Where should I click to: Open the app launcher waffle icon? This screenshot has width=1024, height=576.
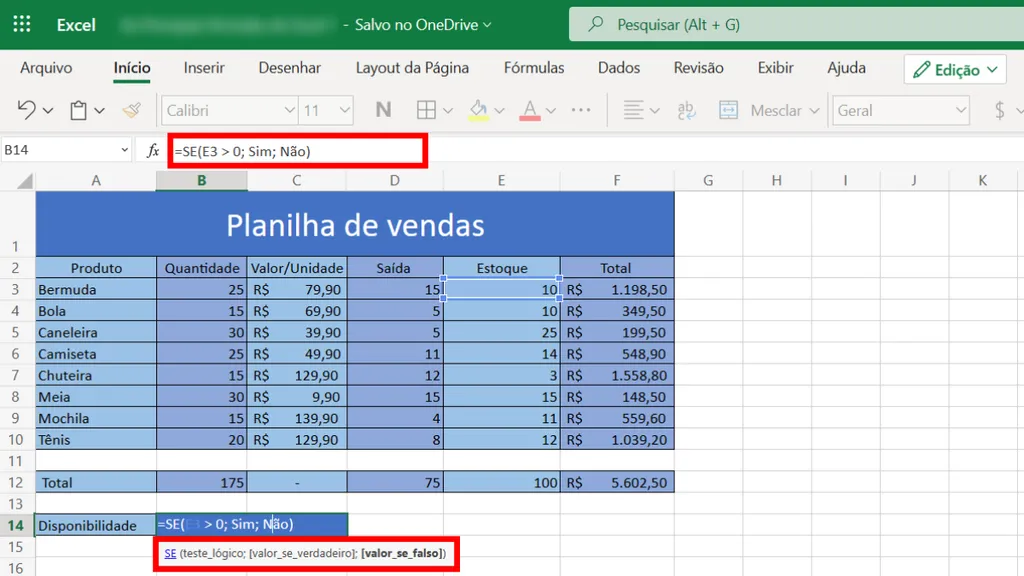(x=21, y=25)
